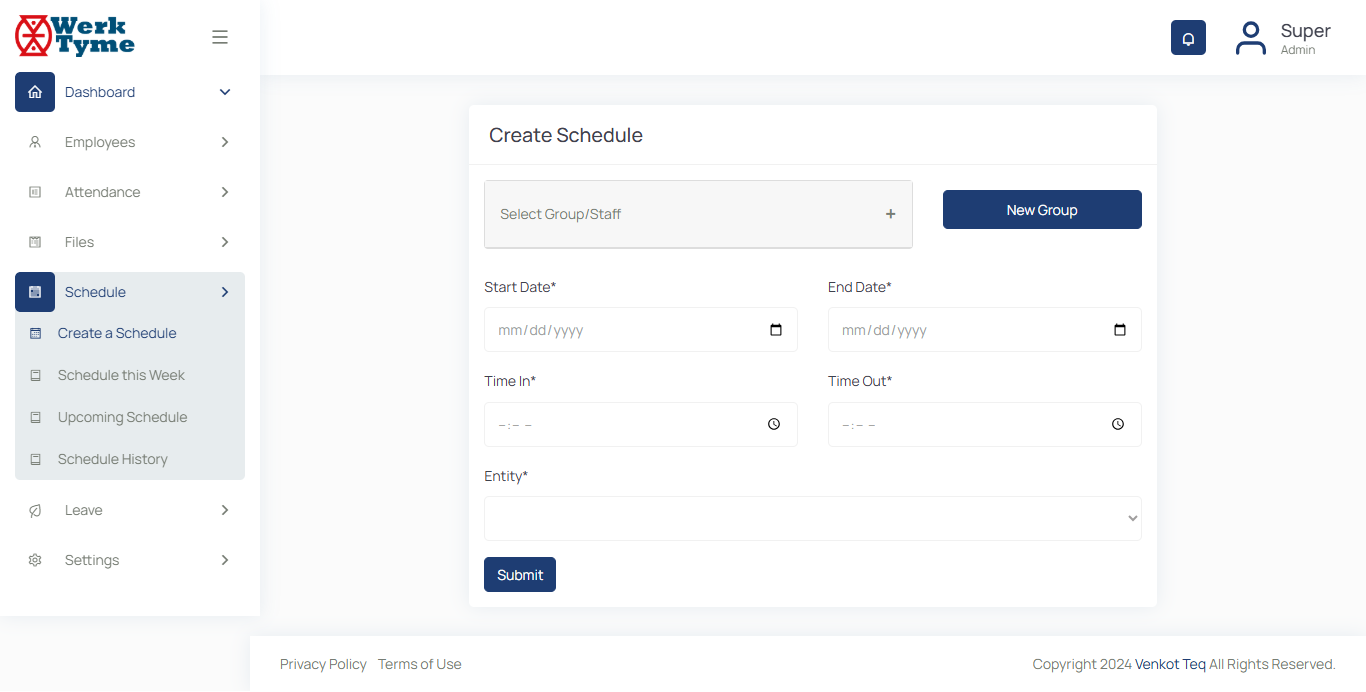Screen dimensions: 1366x692
Task: Open the Start Date calendar picker
Action: [x=776, y=330]
